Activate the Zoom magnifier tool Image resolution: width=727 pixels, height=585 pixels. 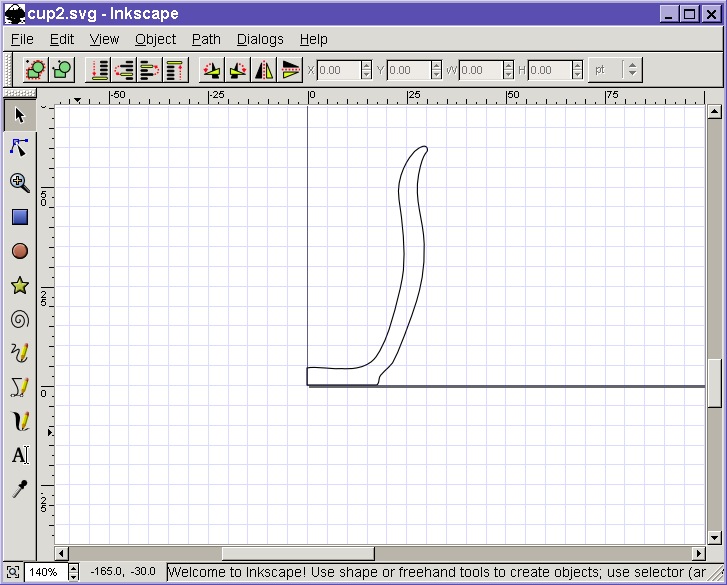coord(19,182)
